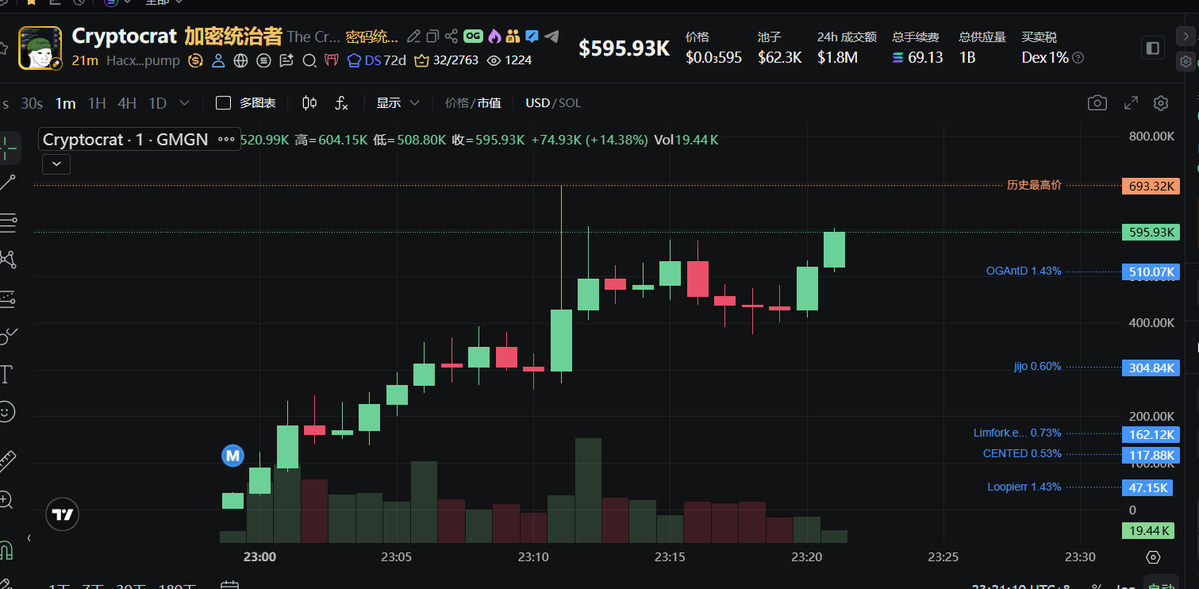
Task: Open the website globe icon
Action: tap(241, 60)
